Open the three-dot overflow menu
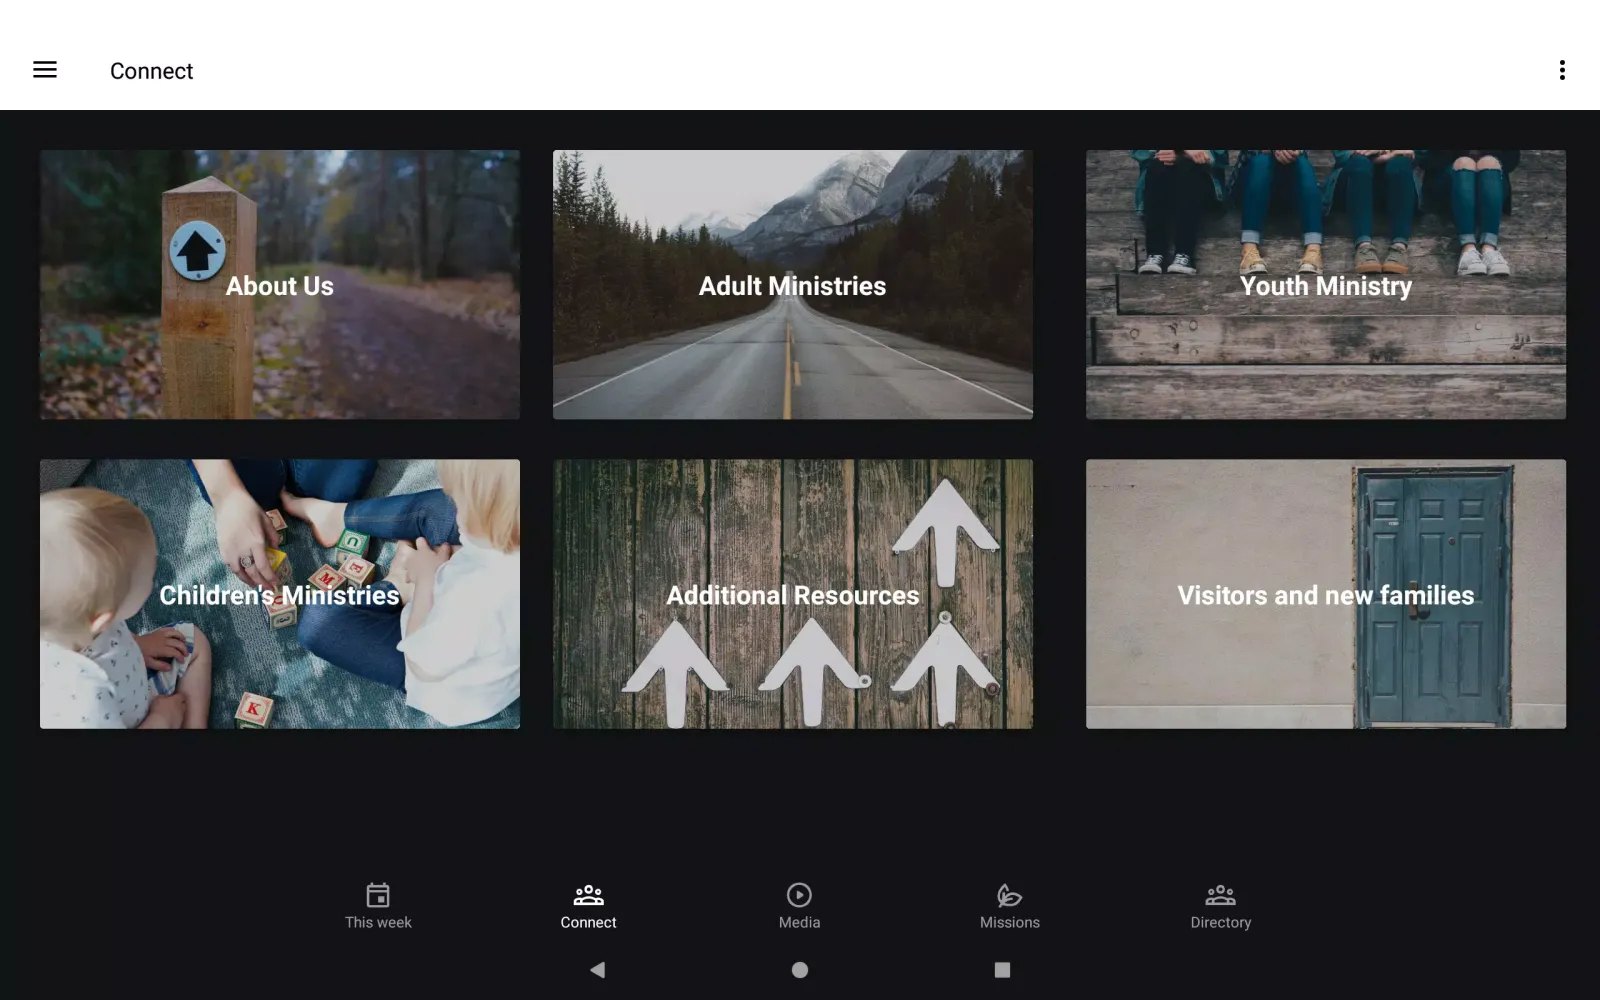Viewport: 1600px width, 1000px height. coord(1561,70)
